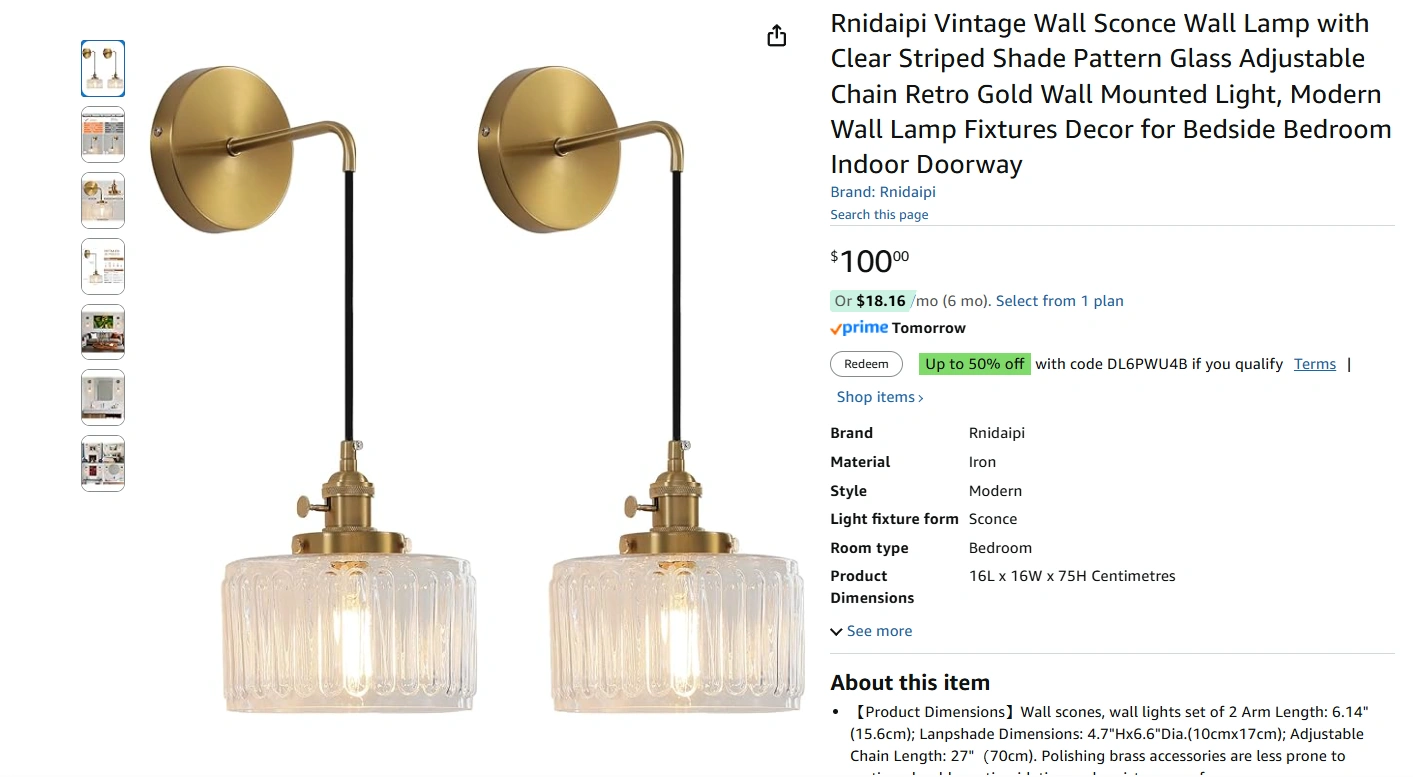Open the Brand: Rnidaipi link
The width and height of the screenshot is (1413, 777).
[883, 192]
